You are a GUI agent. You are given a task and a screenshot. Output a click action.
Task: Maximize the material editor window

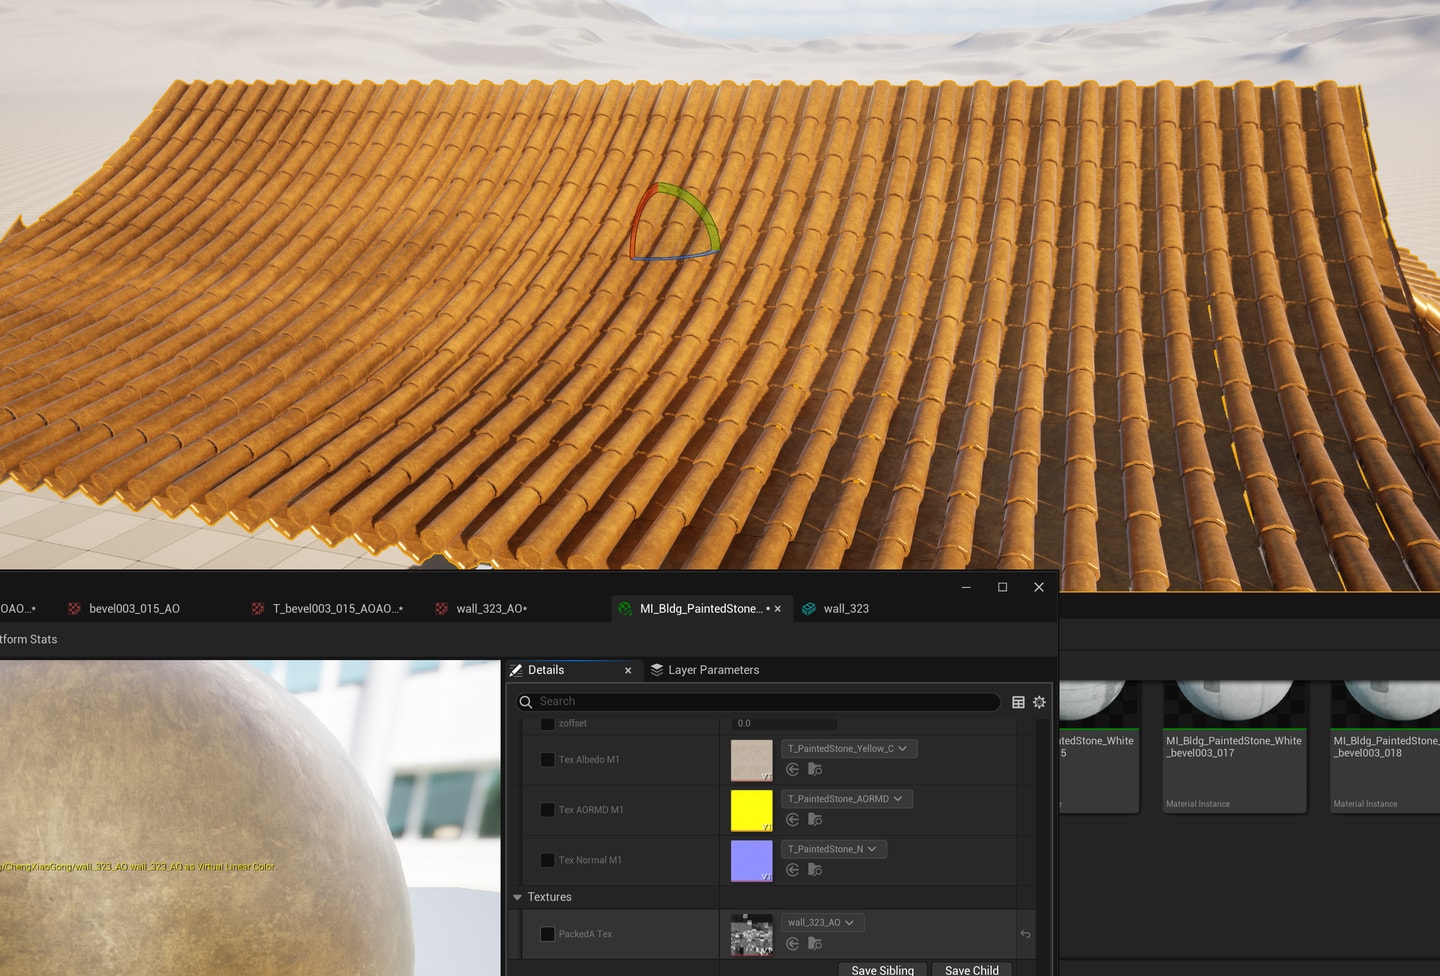[1002, 587]
